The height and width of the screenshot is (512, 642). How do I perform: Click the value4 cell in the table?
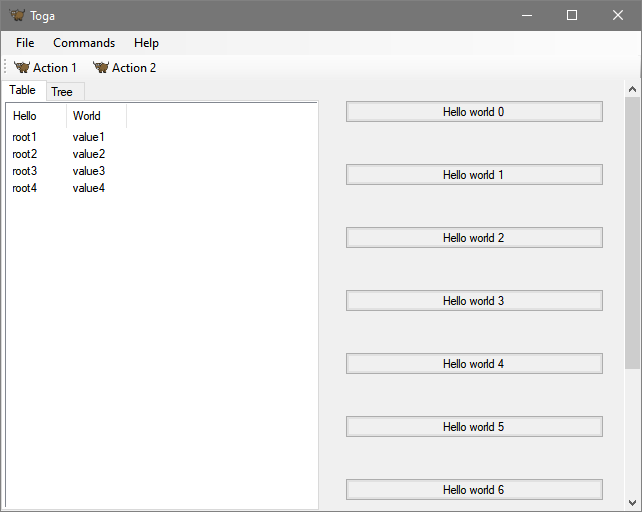89,188
